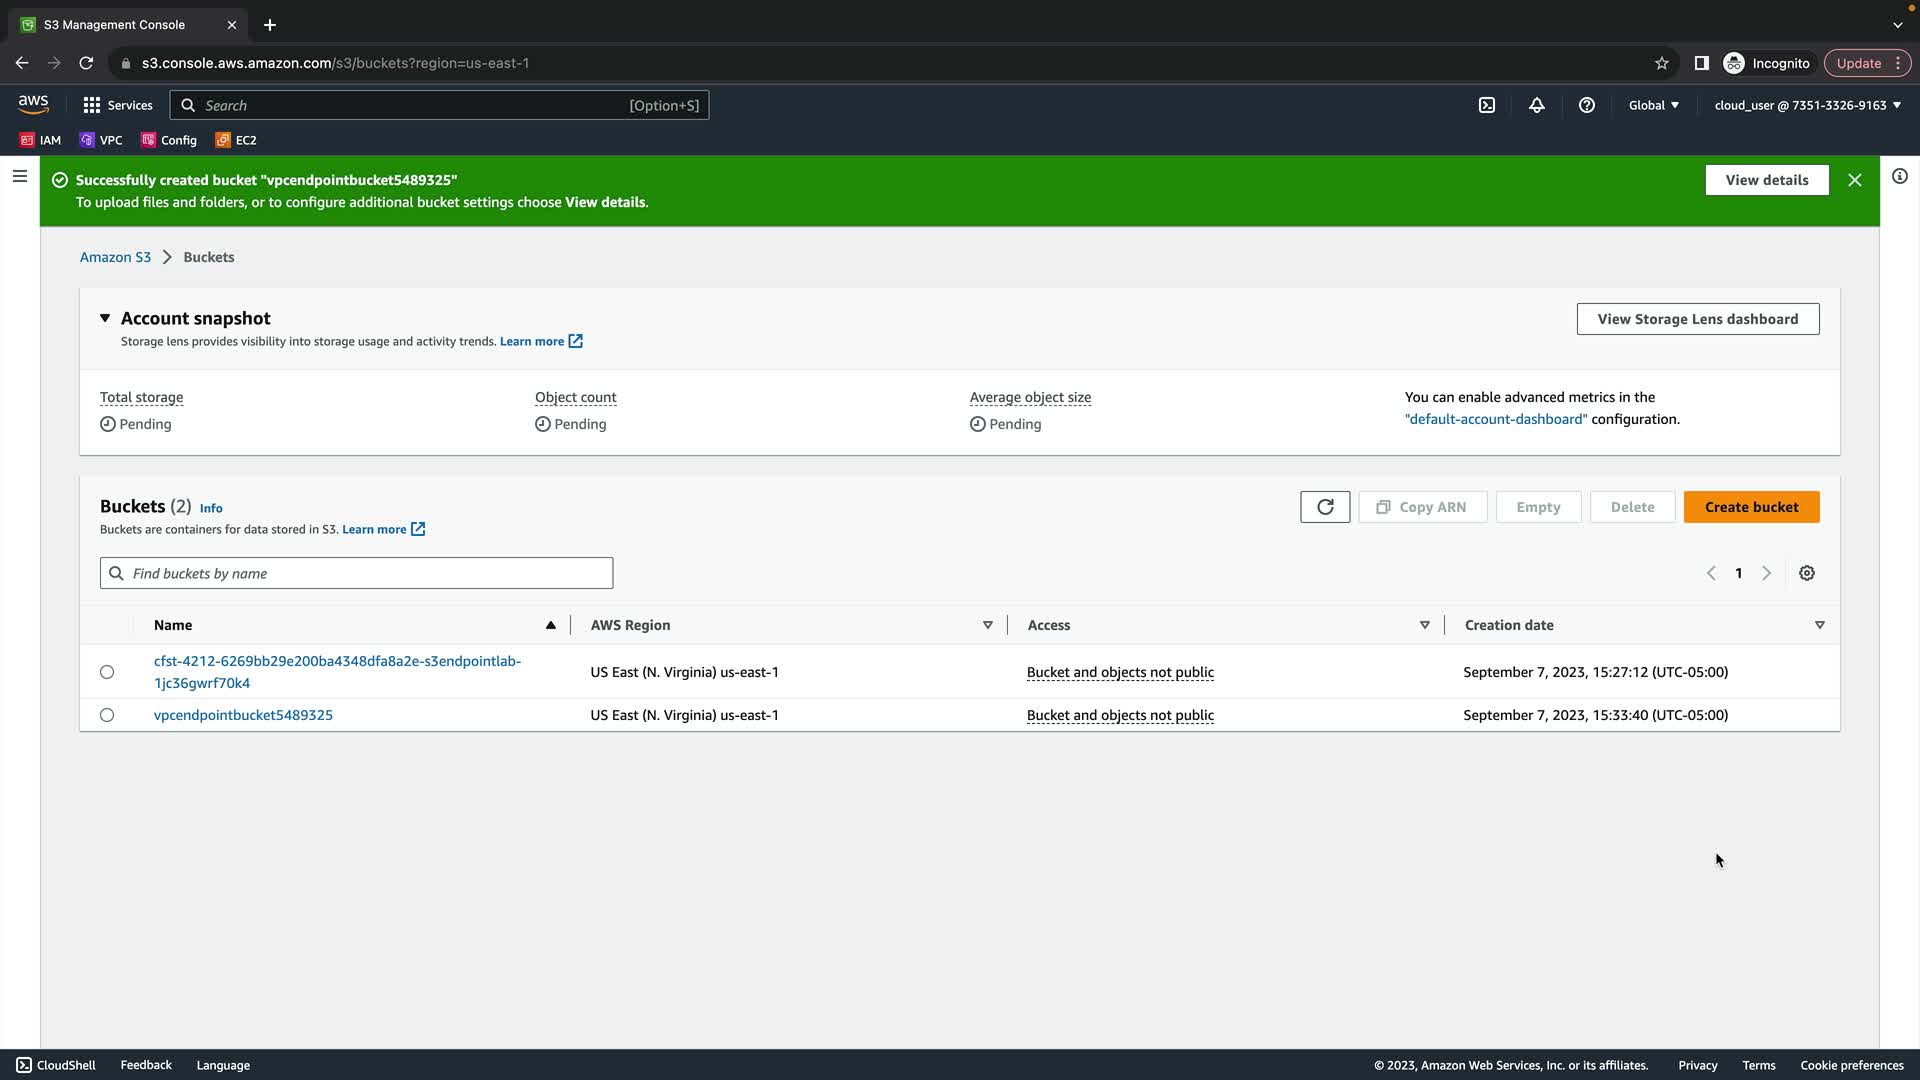
Task: Open cloud_user account dropdown
Action: (1807, 105)
